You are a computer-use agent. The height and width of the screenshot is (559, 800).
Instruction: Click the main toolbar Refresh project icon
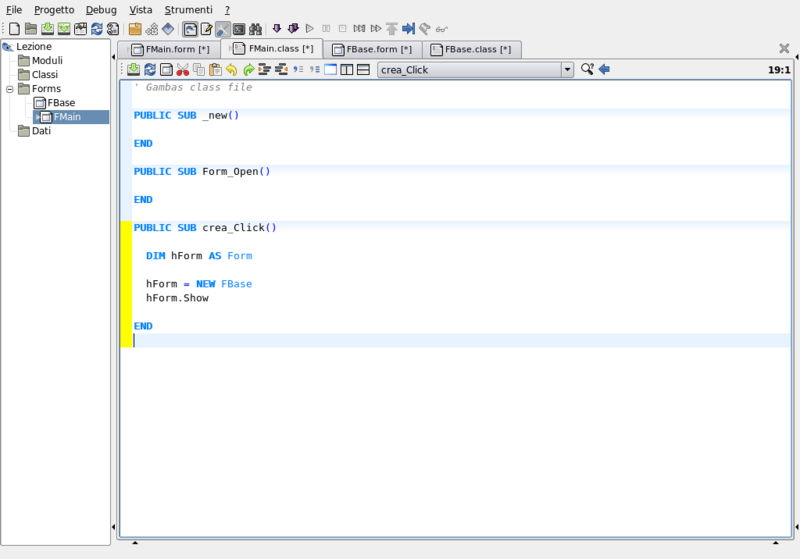tap(96, 29)
